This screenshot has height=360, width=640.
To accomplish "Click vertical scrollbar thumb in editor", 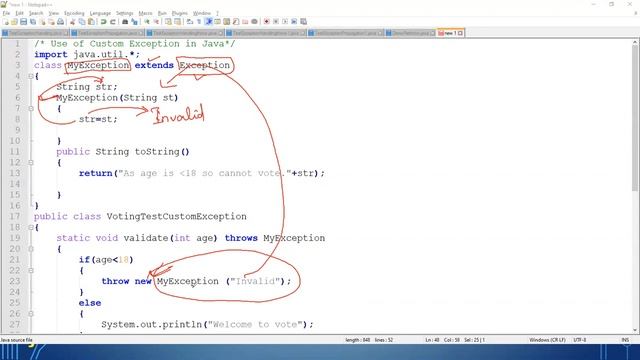I will [635, 118].
